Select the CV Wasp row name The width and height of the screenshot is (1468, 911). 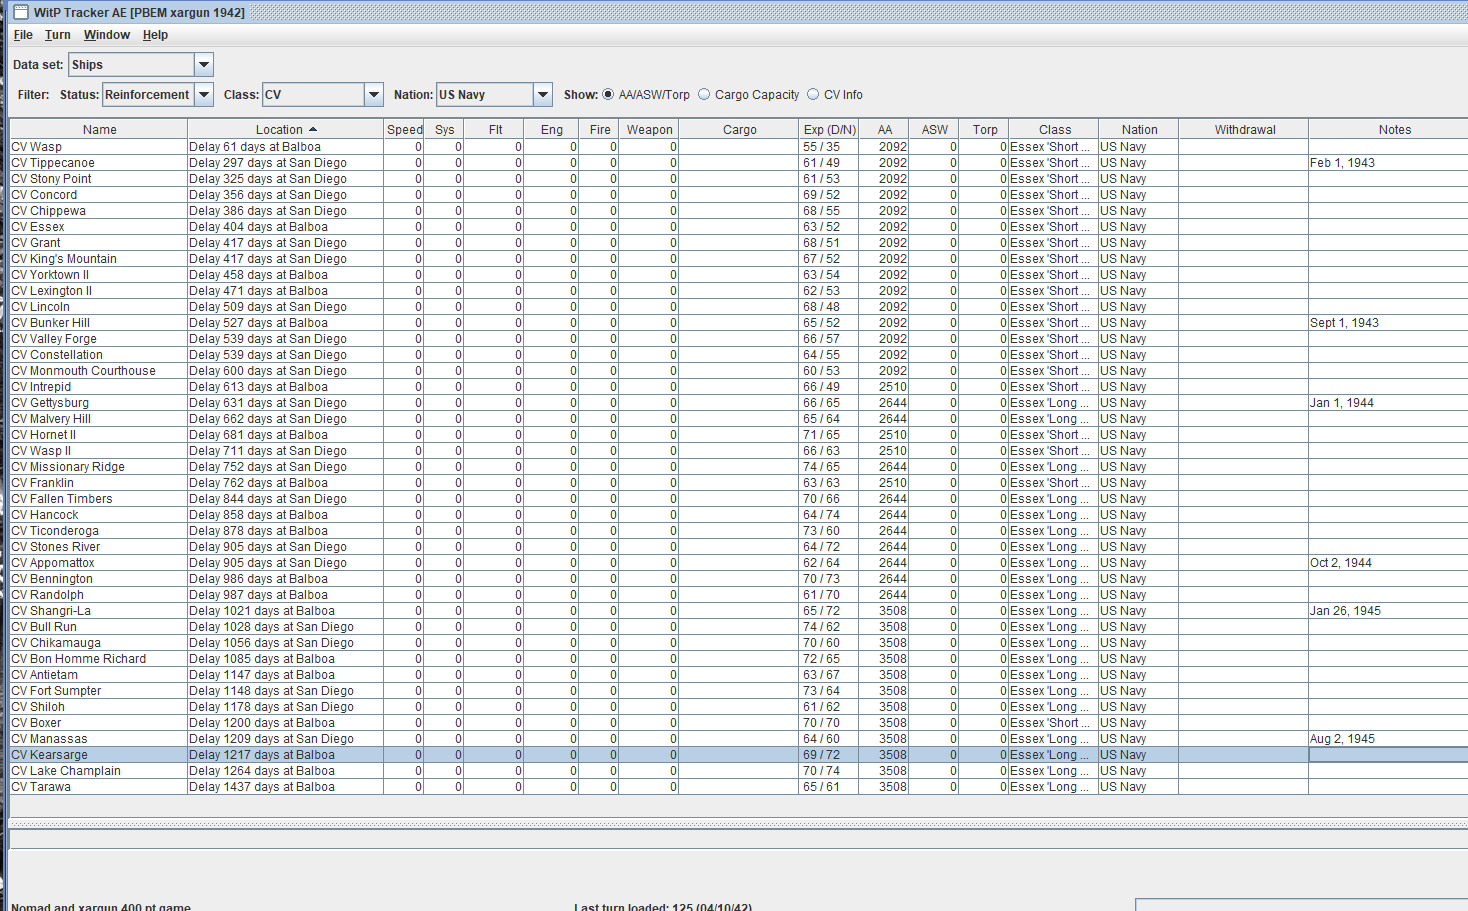(x=37, y=147)
